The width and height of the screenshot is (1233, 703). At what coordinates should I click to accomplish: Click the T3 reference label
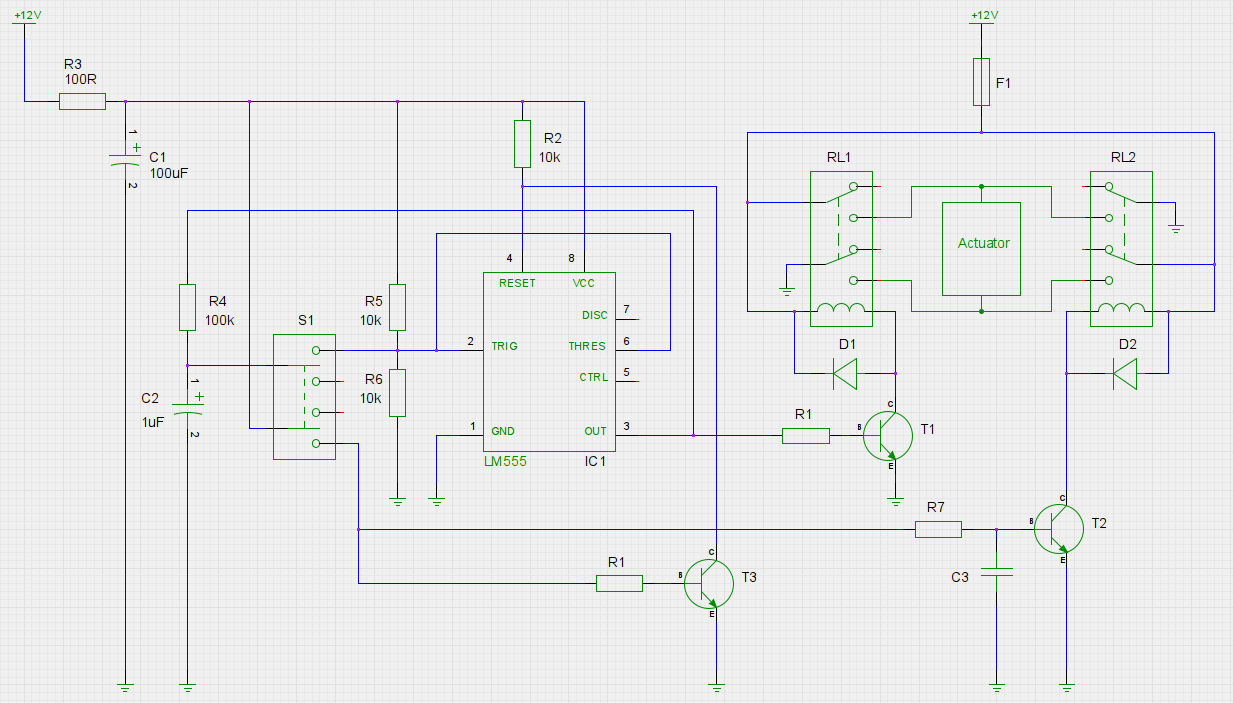[x=749, y=577]
